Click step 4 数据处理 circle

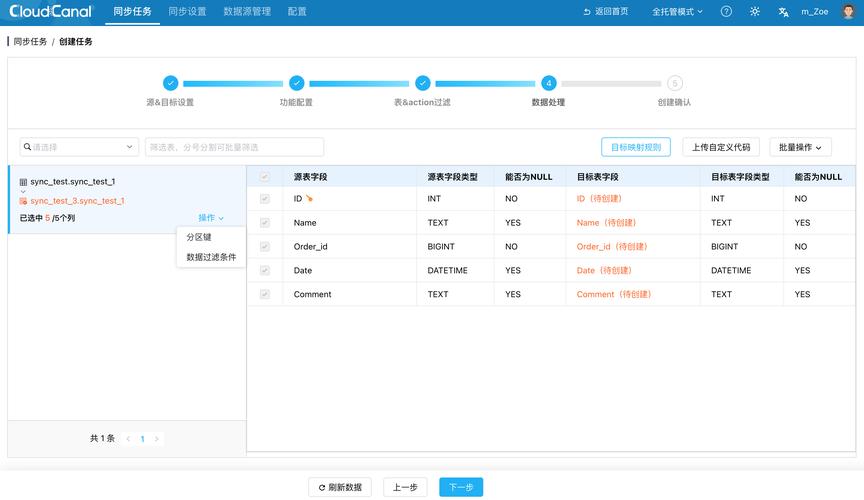tap(549, 83)
